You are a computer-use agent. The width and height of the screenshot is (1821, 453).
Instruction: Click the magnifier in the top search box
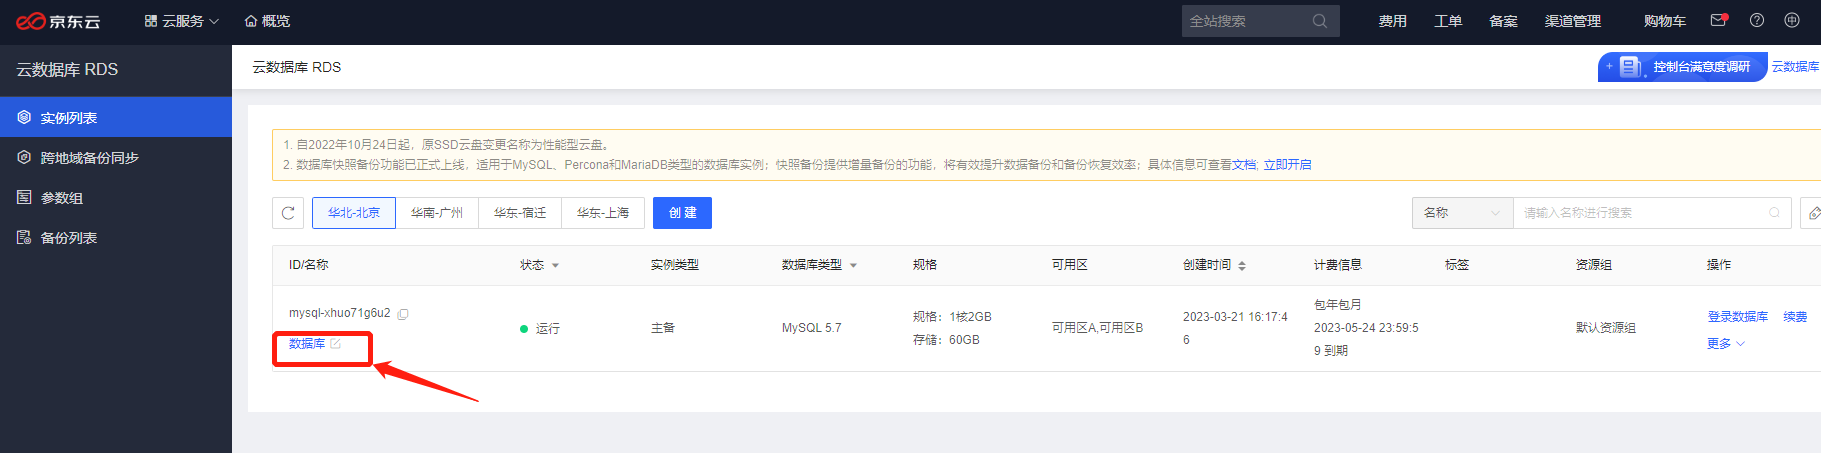tap(1320, 21)
